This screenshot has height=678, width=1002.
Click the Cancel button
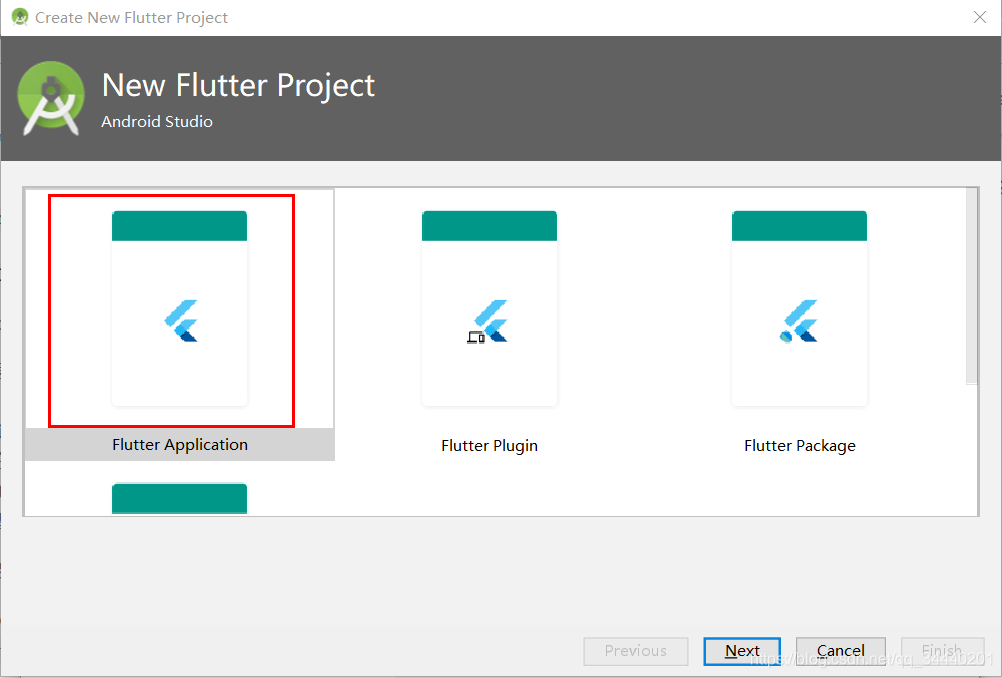(x=840, y=651)
